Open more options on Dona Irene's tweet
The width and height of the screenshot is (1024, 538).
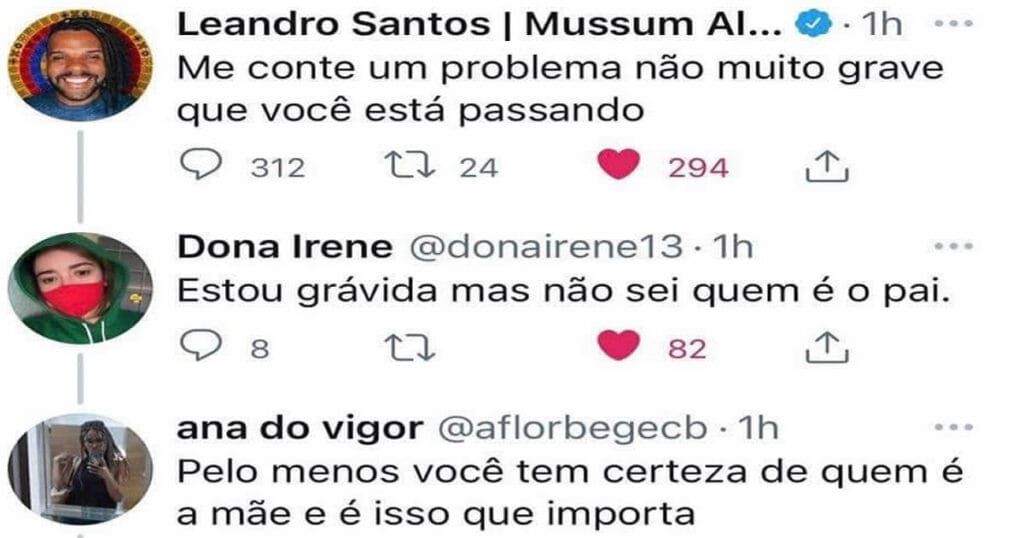click(953, 247)
